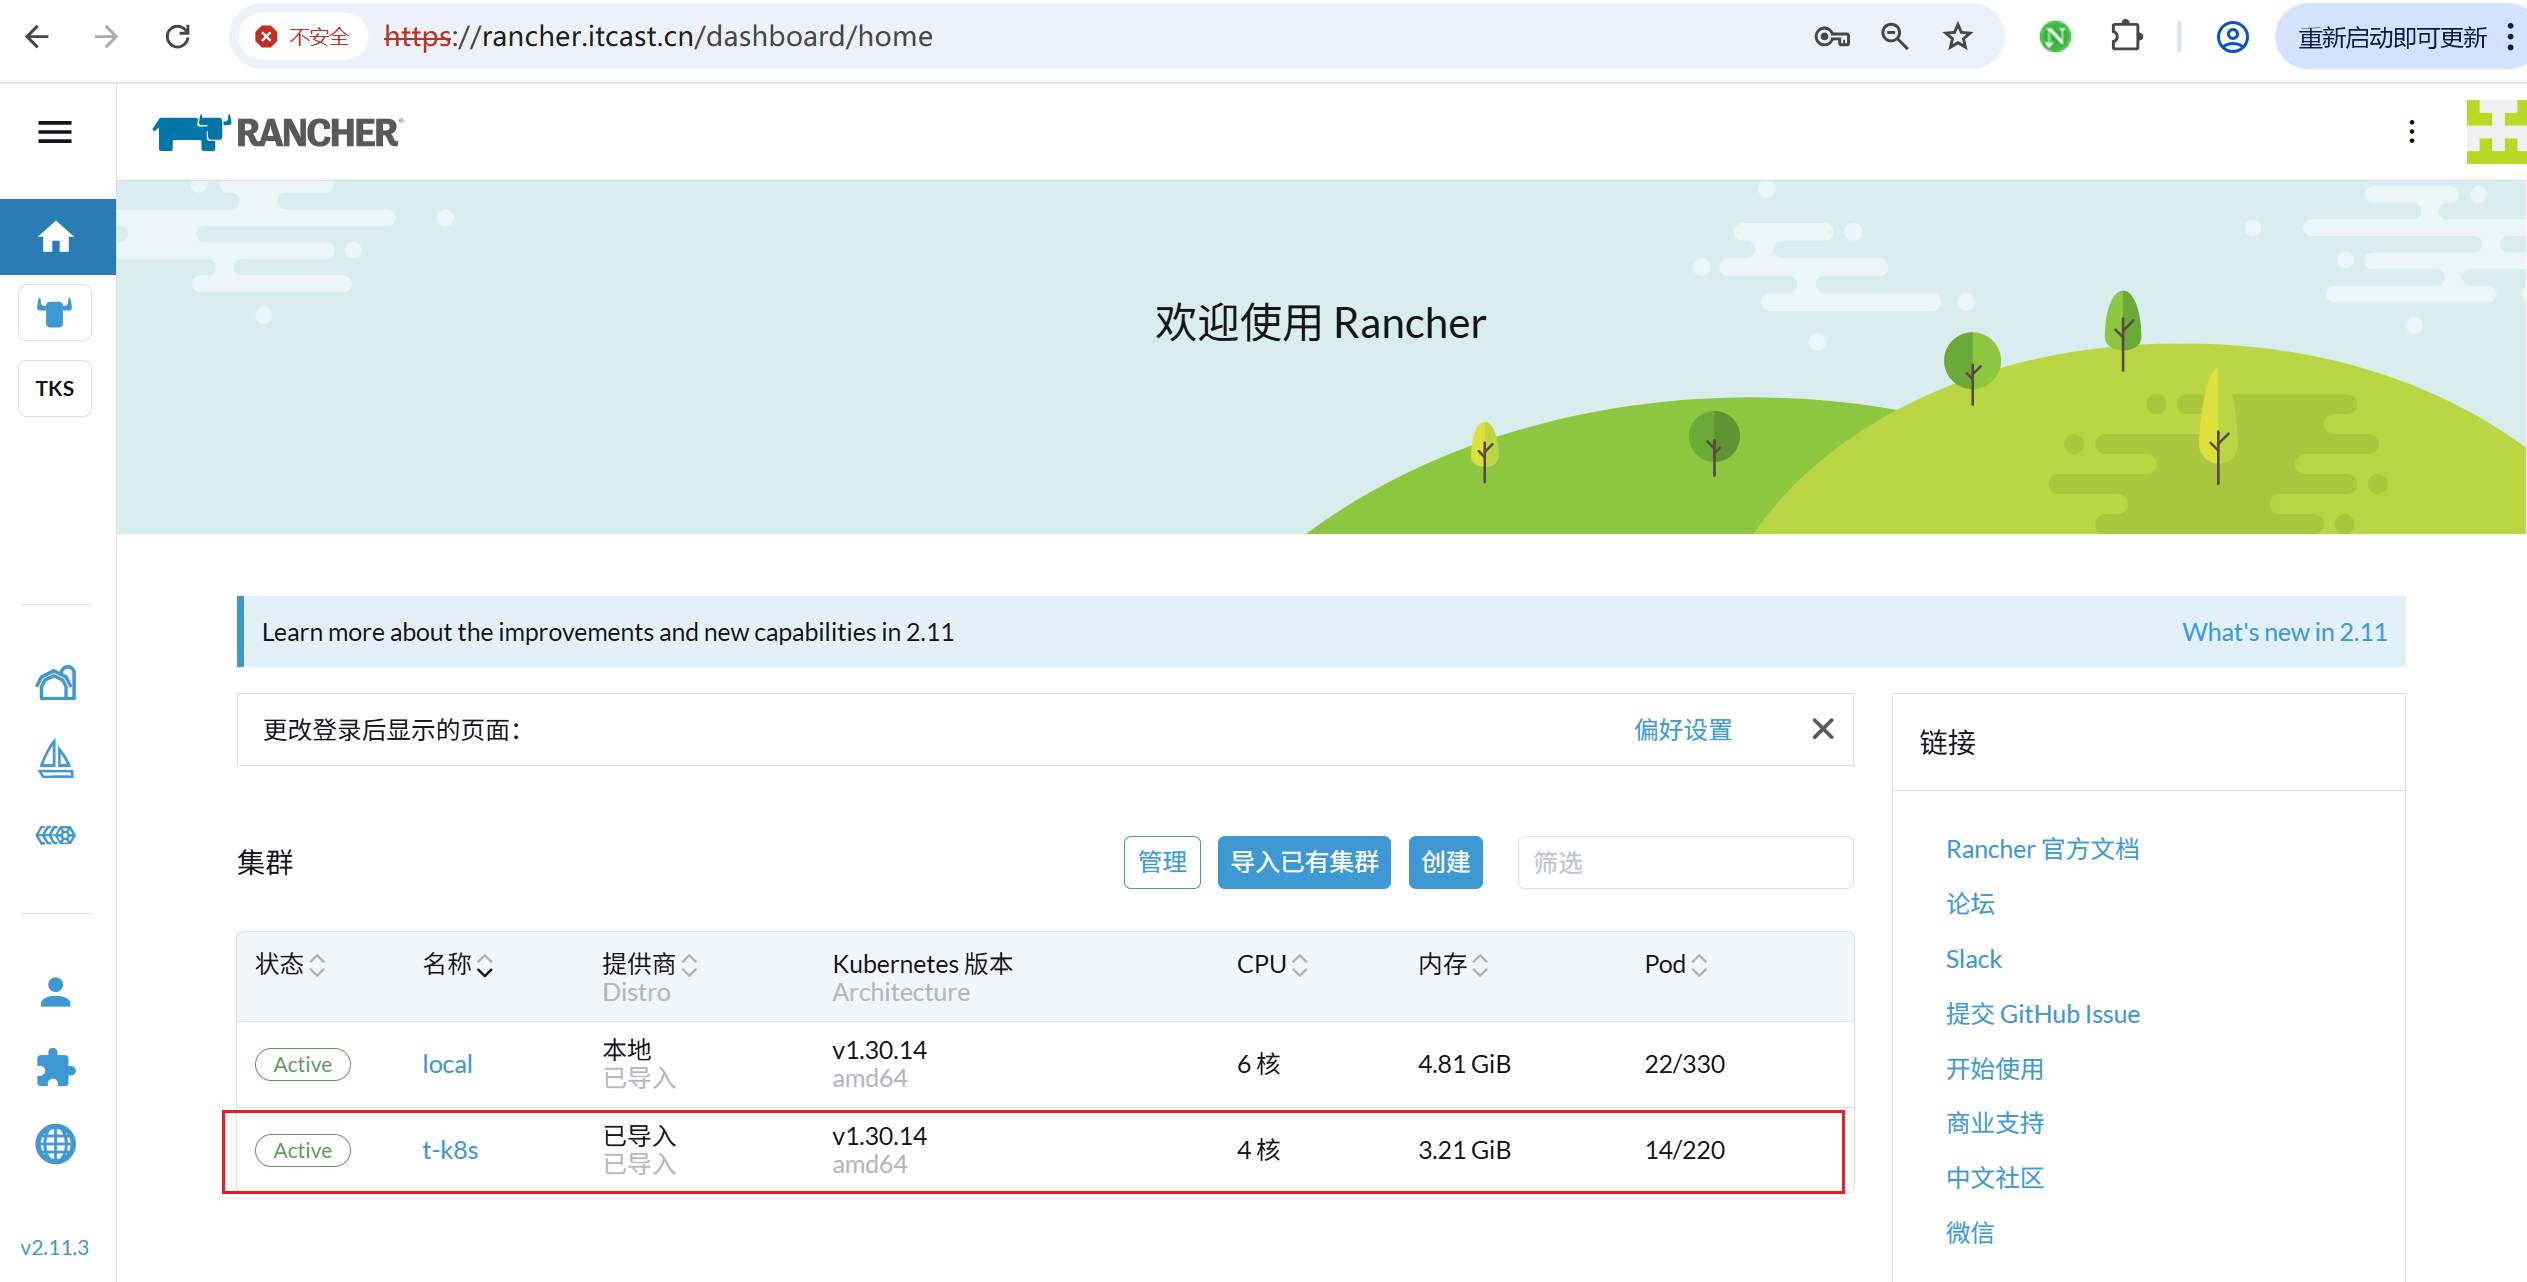Click the relaunch to update button

[2391, 37]
